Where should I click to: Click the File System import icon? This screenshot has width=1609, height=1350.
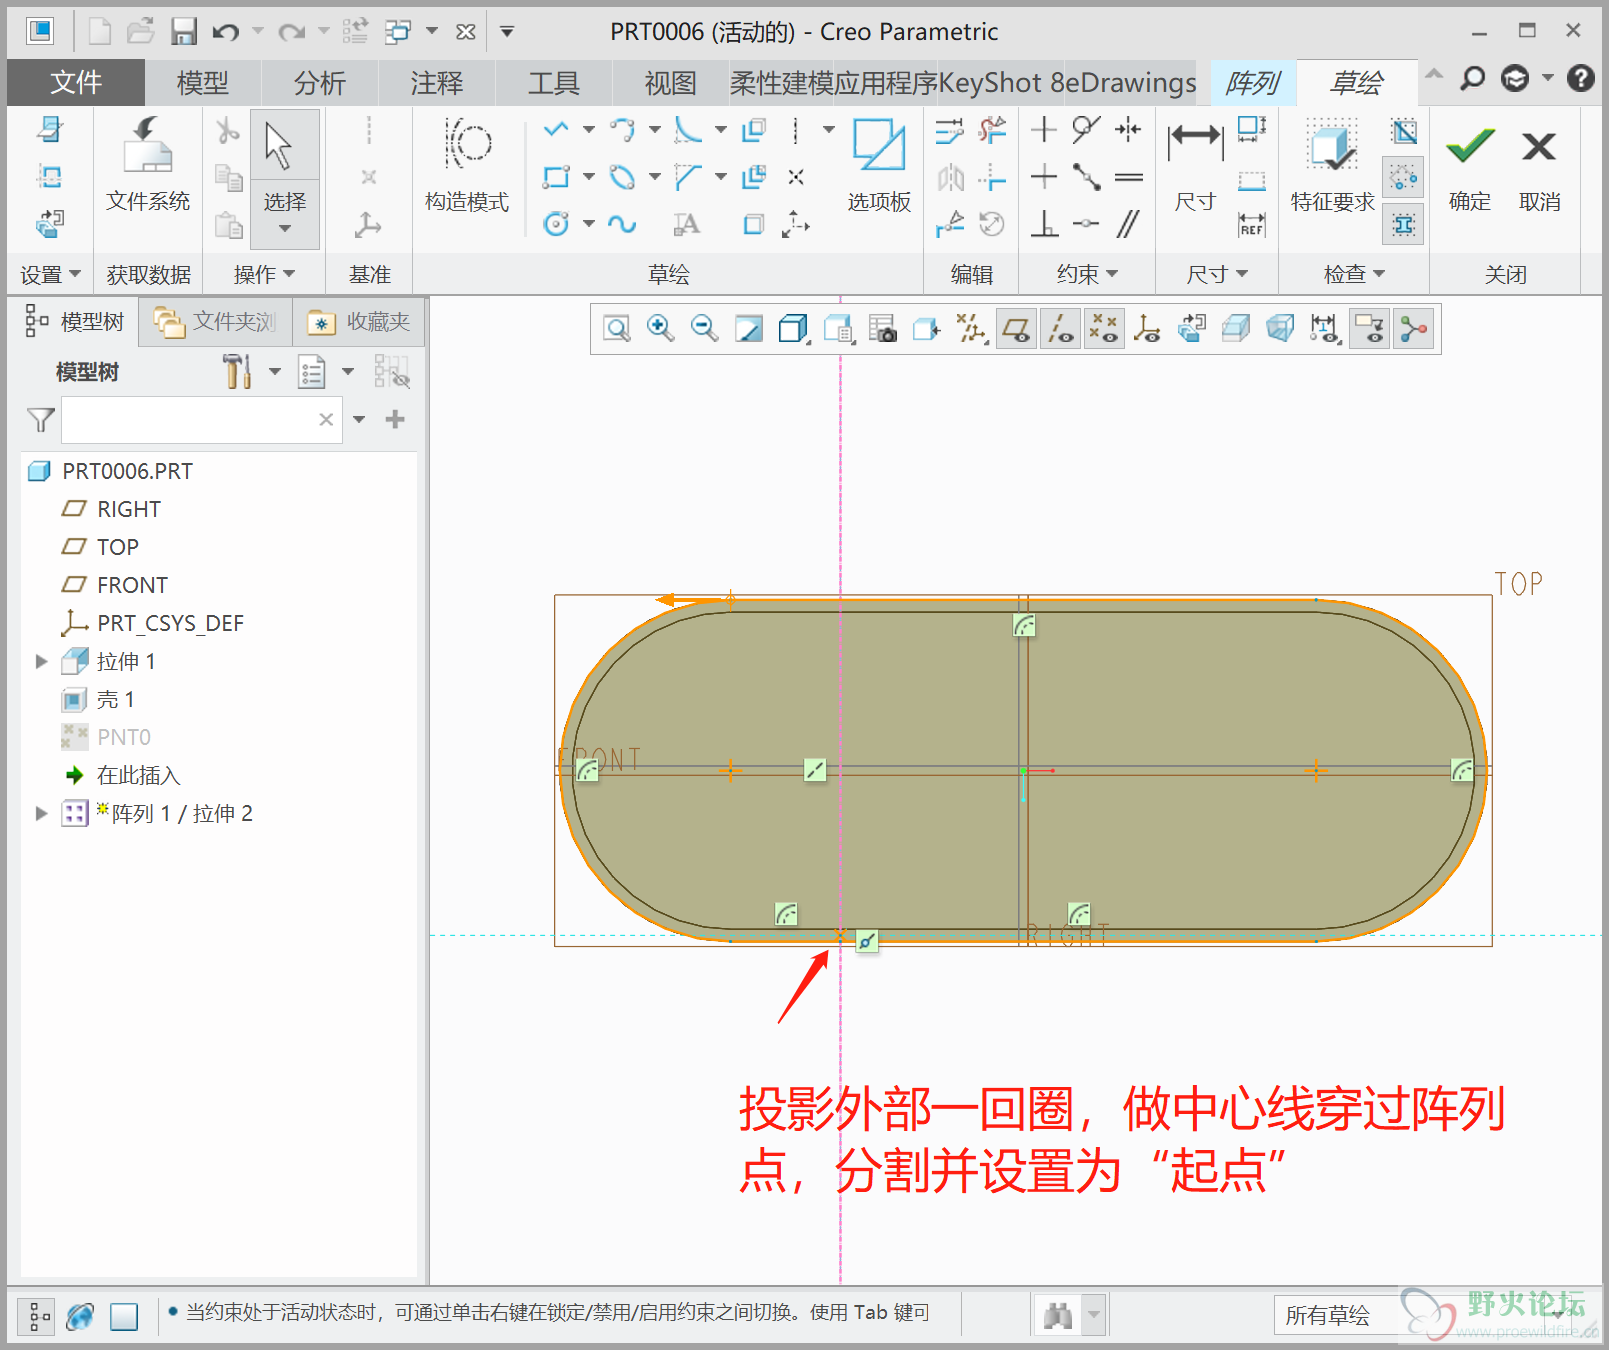(x=148, y=146)
